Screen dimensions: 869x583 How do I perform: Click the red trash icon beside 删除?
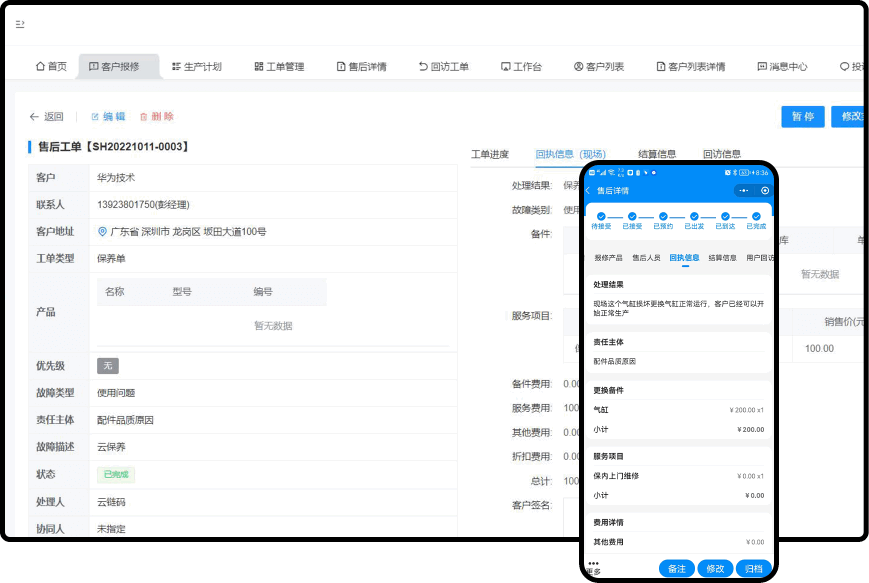(x=144, y=117)
